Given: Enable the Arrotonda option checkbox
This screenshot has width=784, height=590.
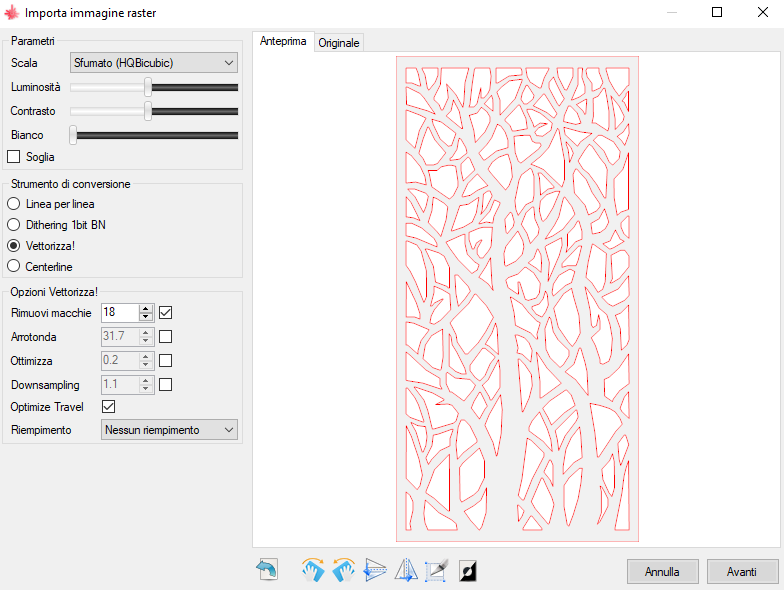Looking at the screenshot, I should pos(166,336).
